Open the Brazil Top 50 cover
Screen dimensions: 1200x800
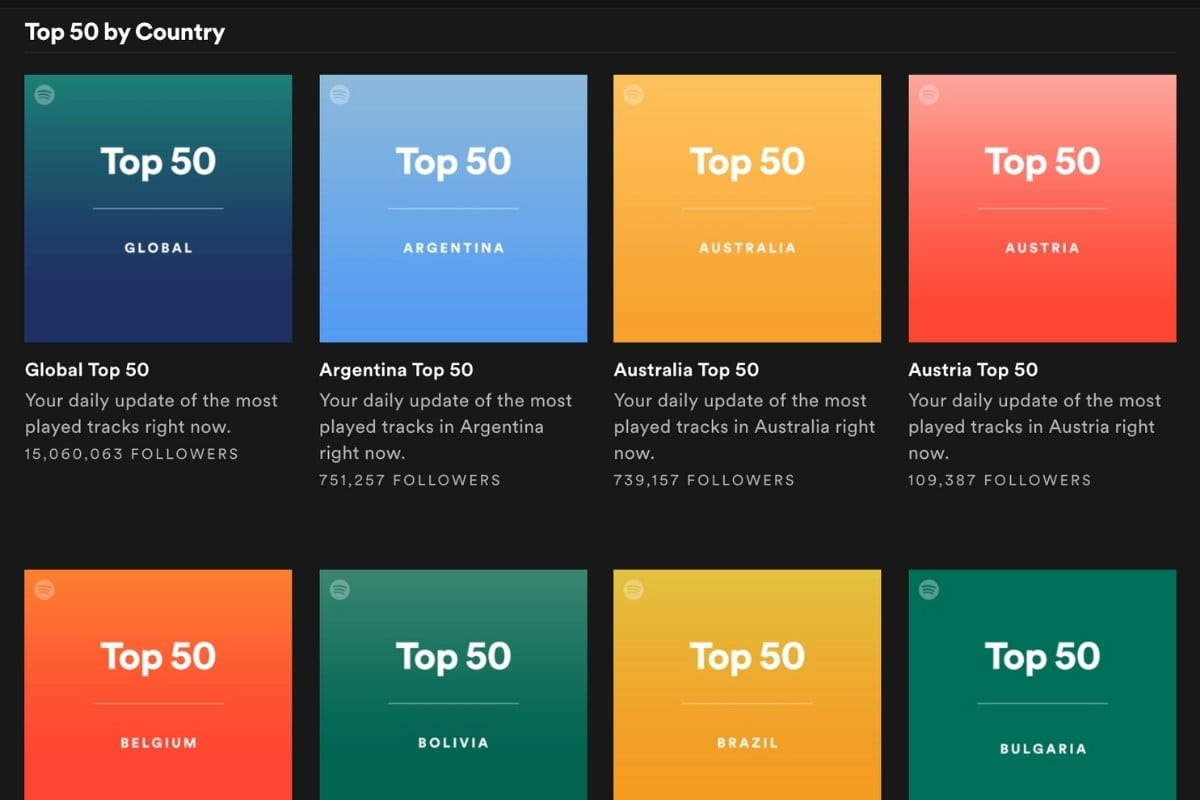coord(747,685)
